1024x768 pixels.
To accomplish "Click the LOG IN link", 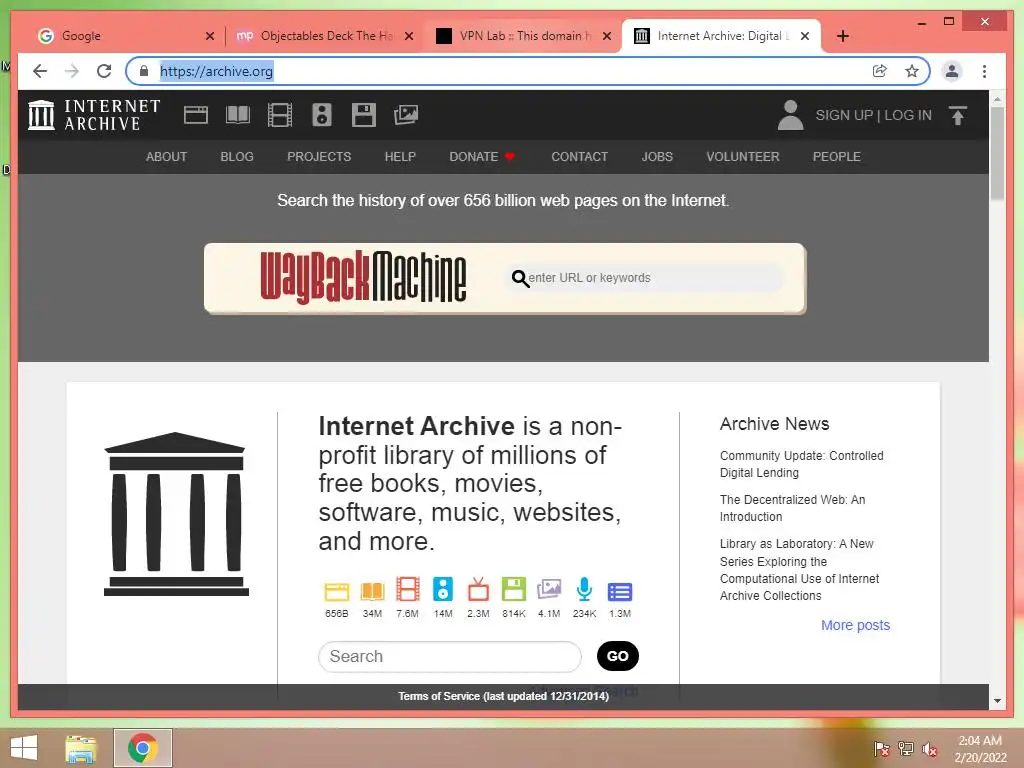I will click(x=908, y=115).
